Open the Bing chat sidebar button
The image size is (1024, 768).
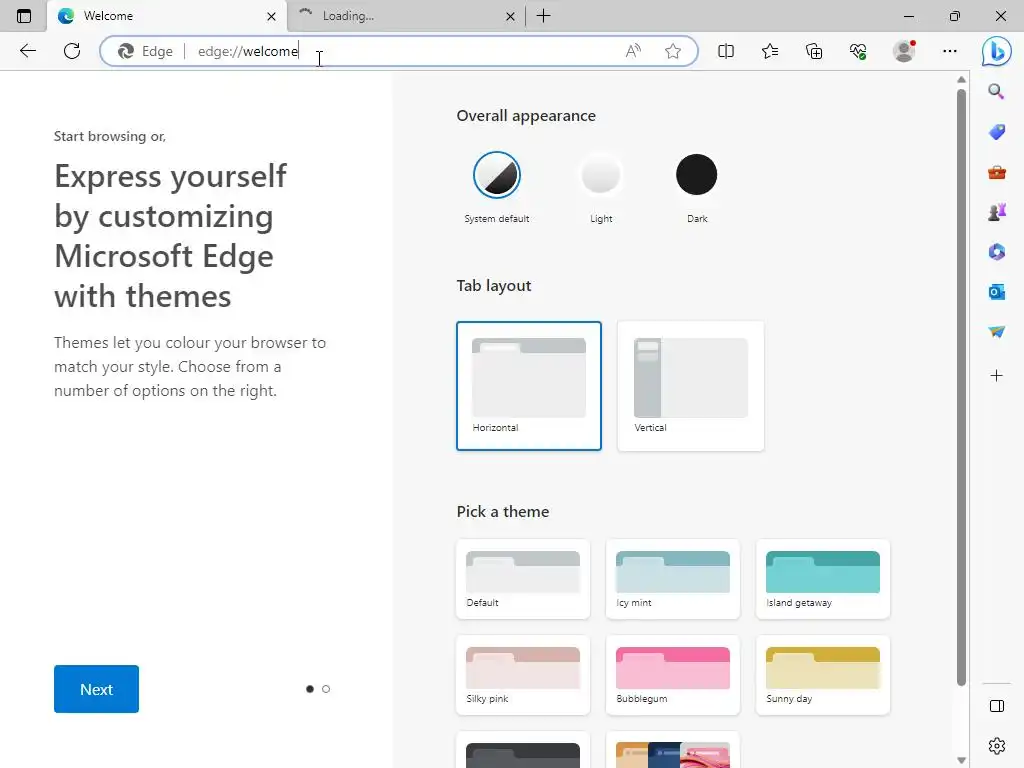pyautogui.click(x=997, y=51)
